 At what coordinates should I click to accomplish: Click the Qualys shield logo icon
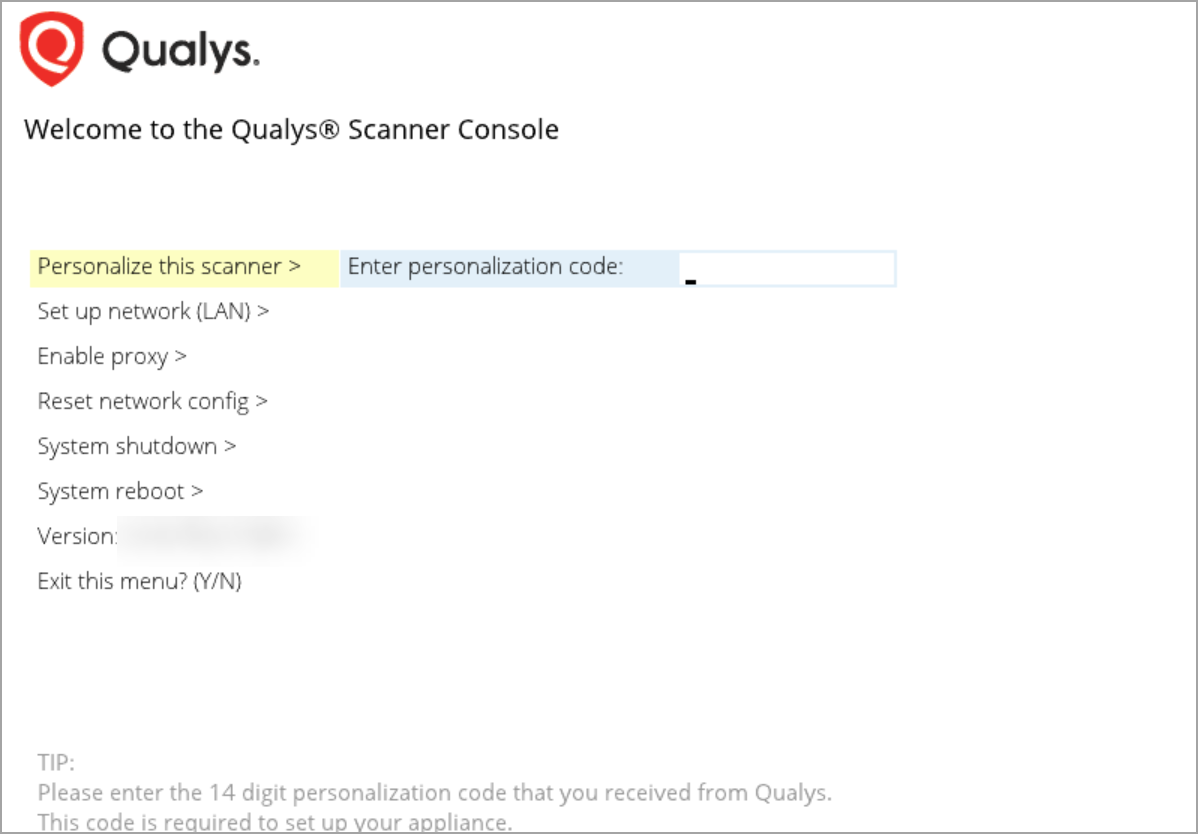(52, 50)
